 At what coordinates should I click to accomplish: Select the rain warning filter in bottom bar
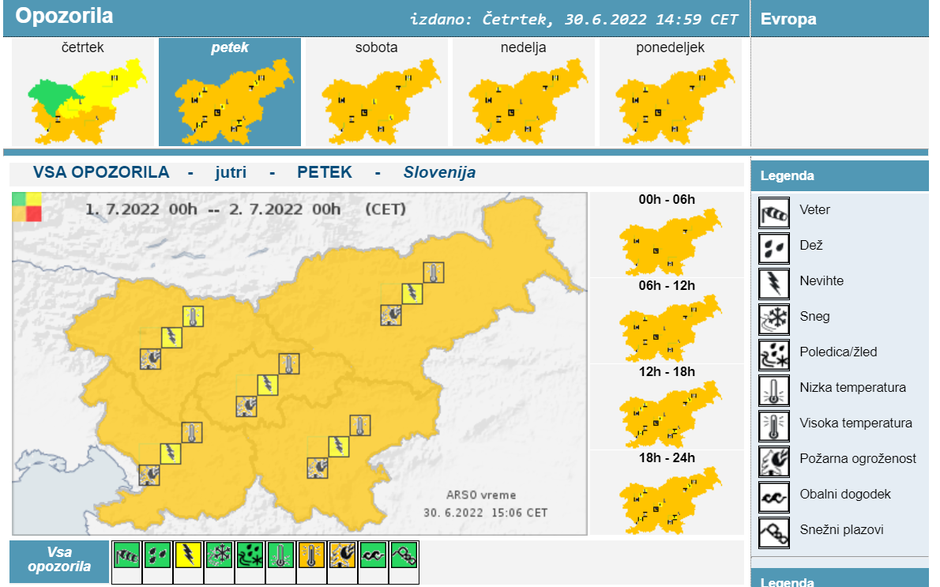[158, 555]
